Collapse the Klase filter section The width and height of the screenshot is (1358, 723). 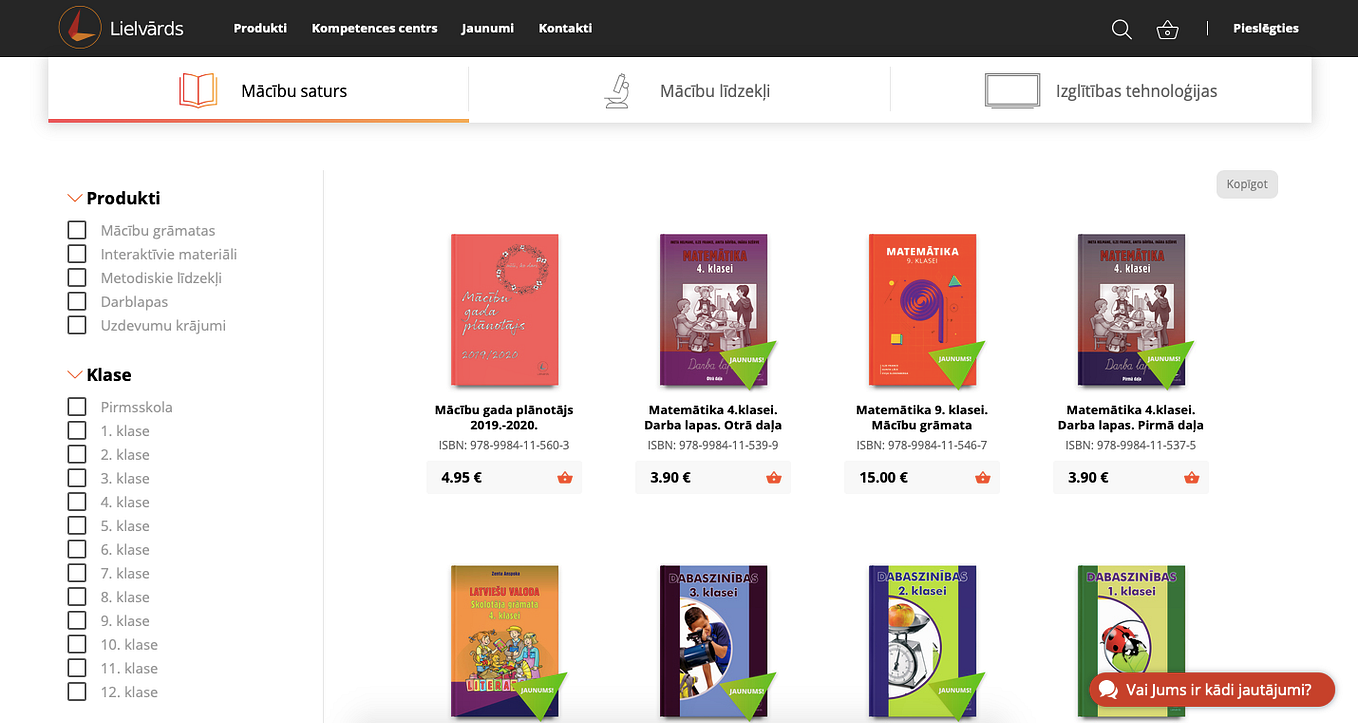pyautogui.click(x=74, y=375)
